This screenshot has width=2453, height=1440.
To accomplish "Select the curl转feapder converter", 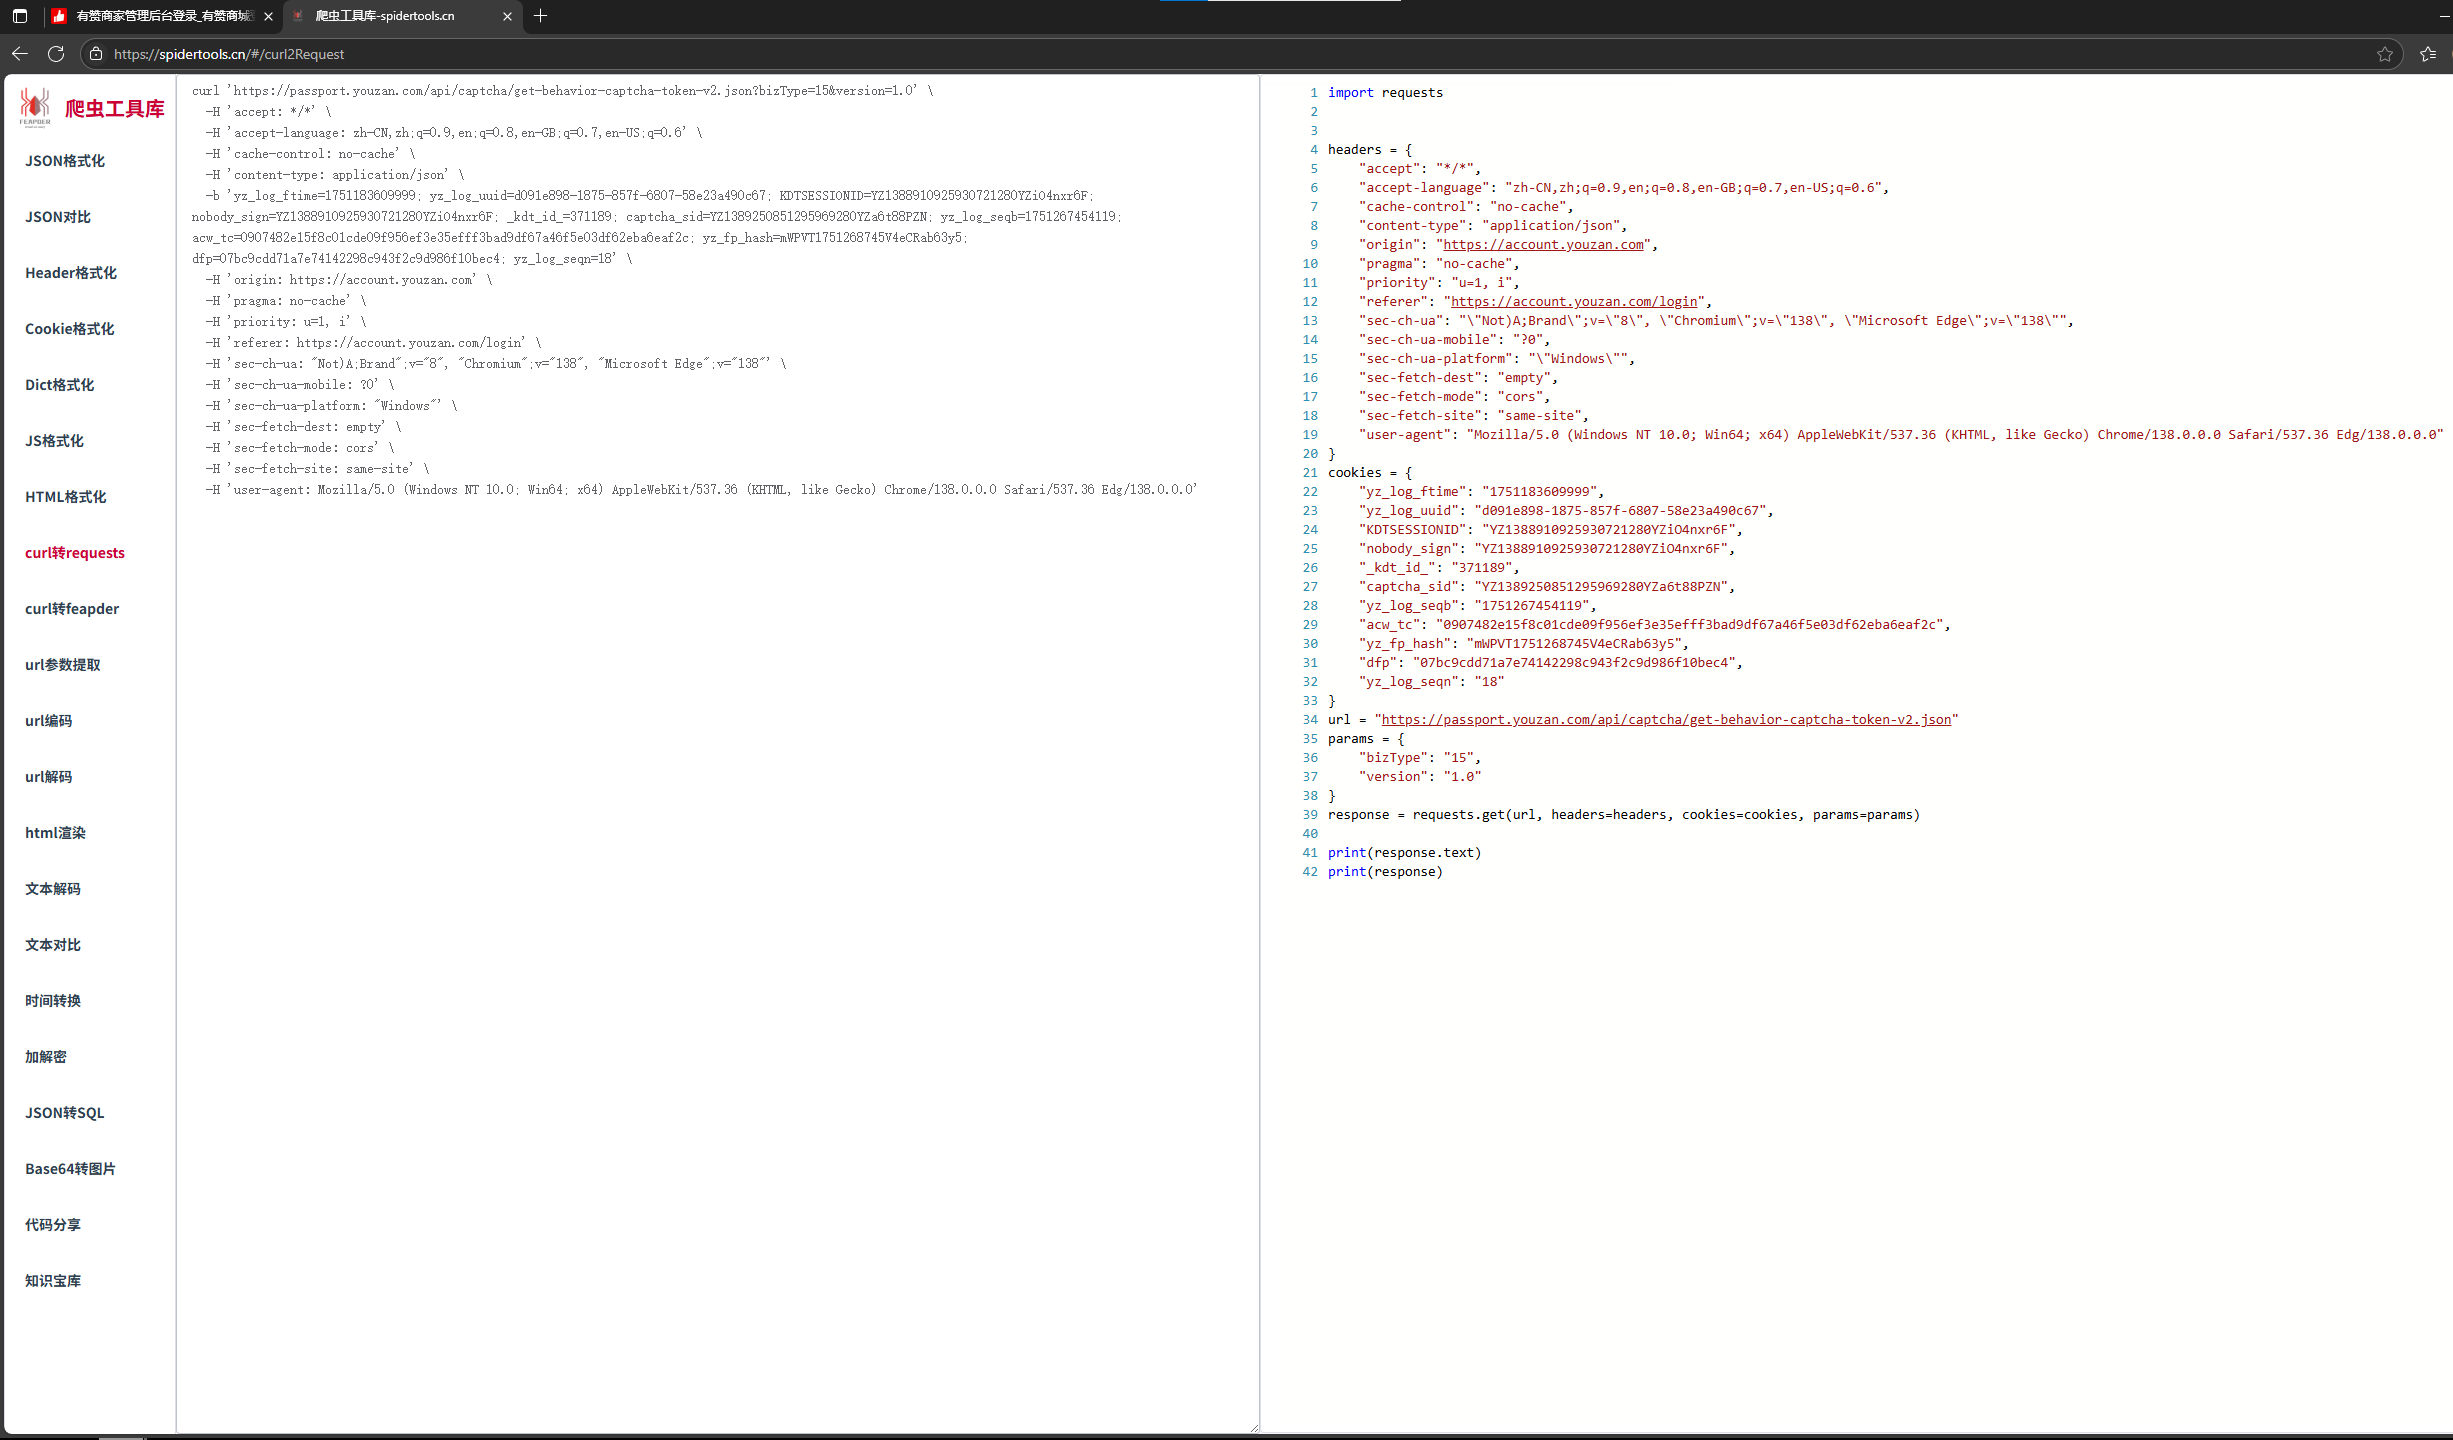I will point(72,608).
